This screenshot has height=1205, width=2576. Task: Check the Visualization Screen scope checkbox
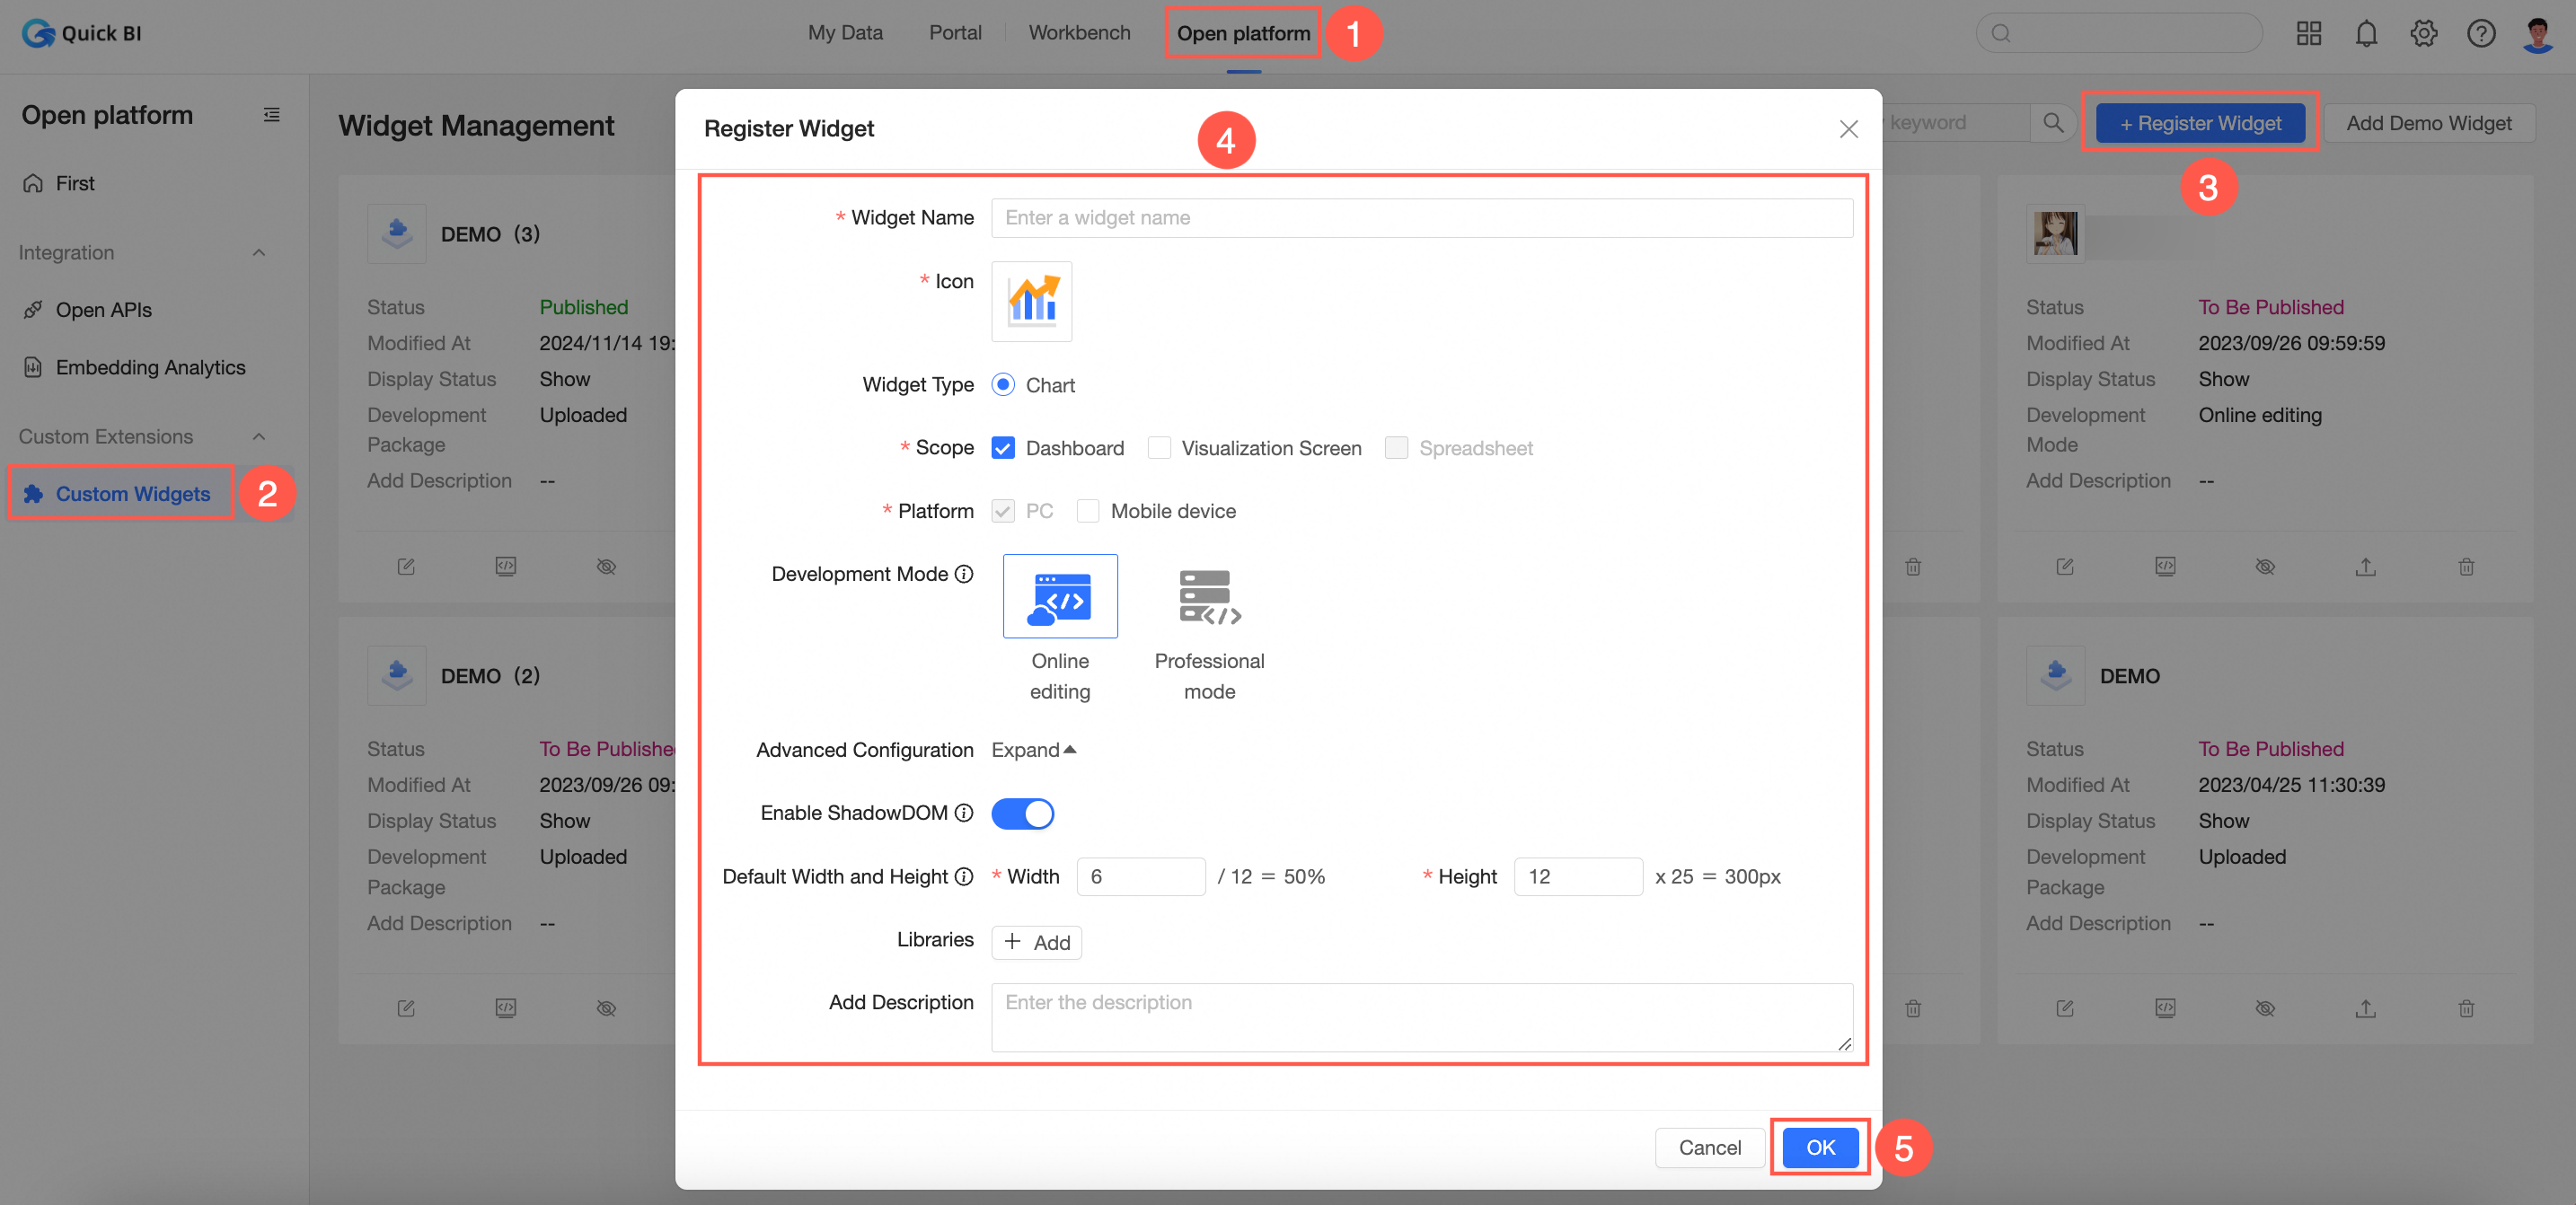tap(1159, 448)
